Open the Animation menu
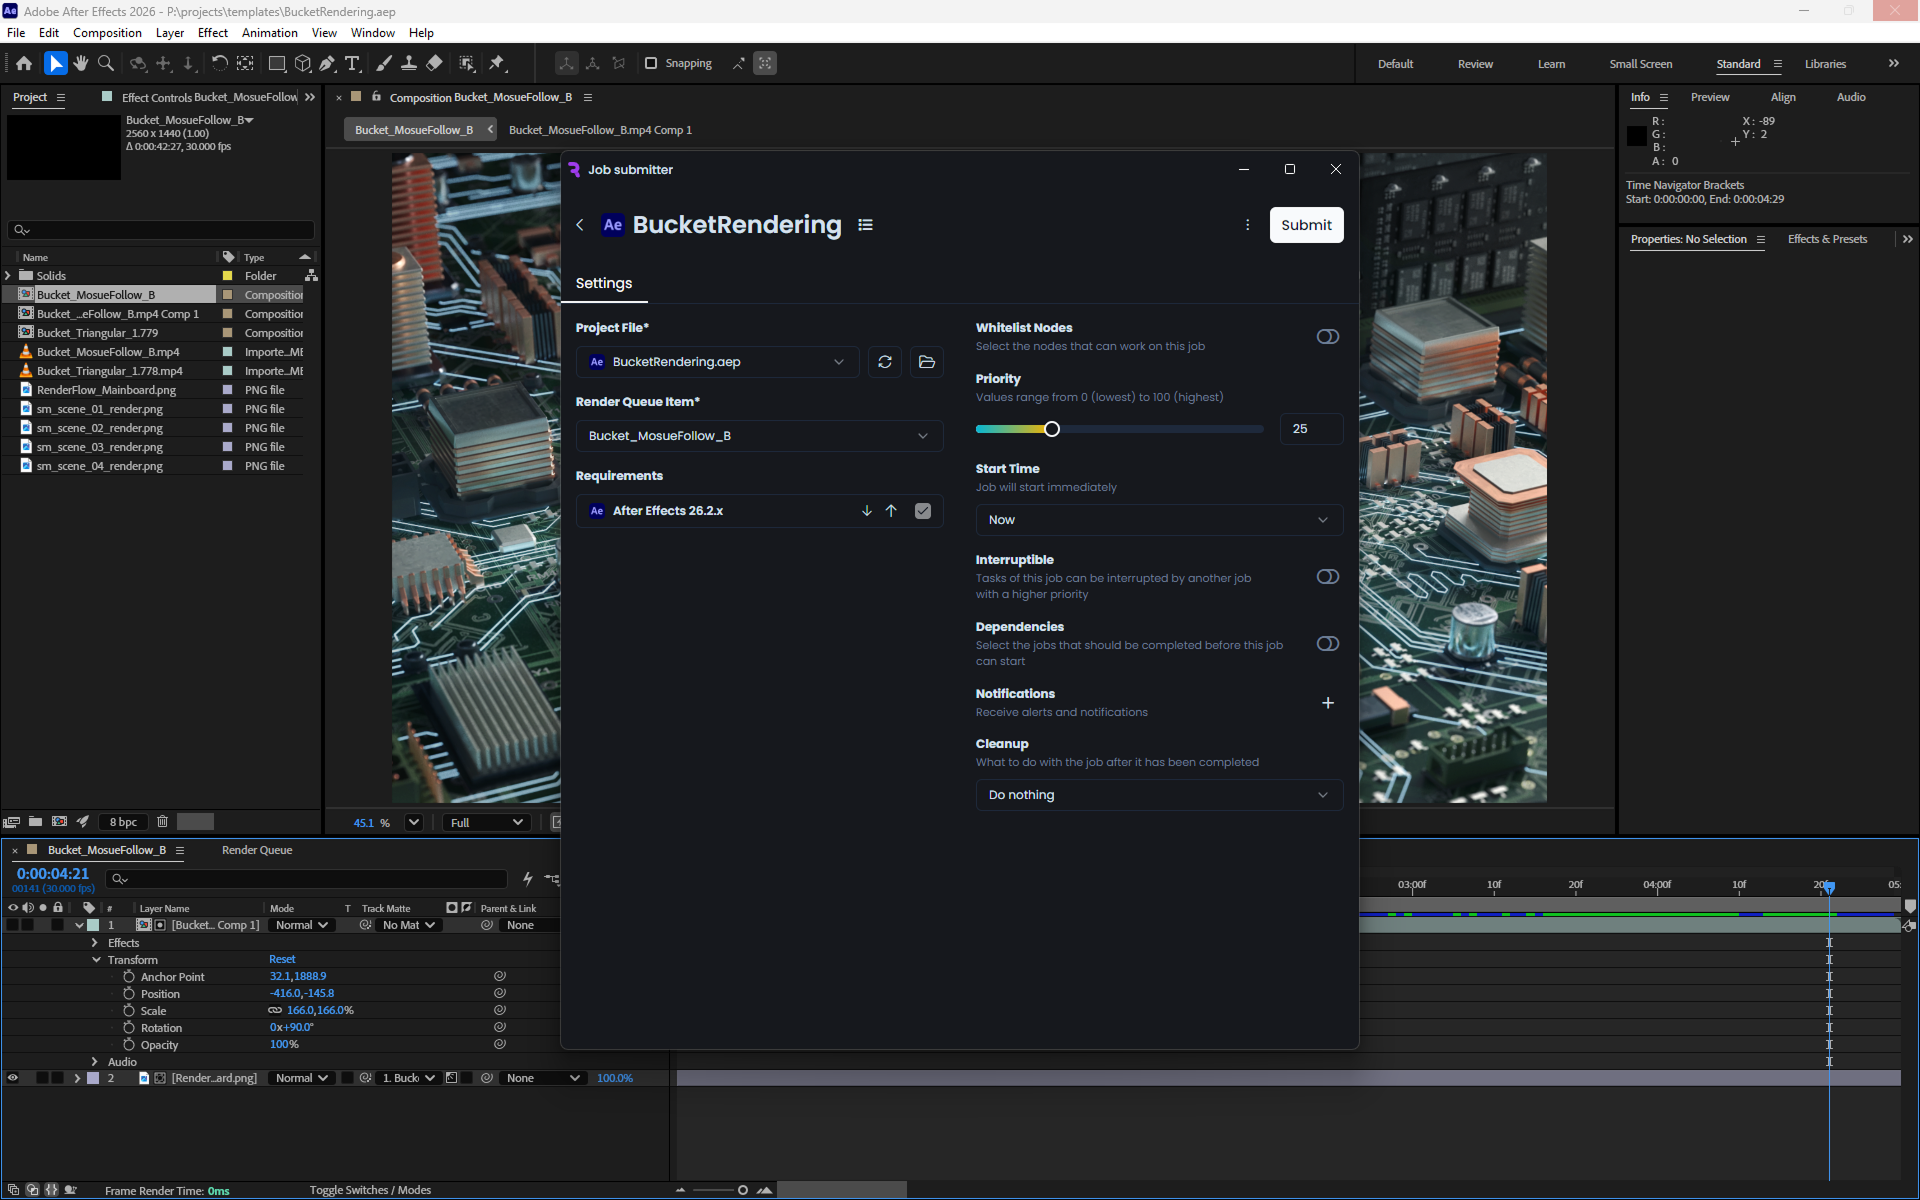Viewport: 1920px width, 1200px height. point(269,33)
